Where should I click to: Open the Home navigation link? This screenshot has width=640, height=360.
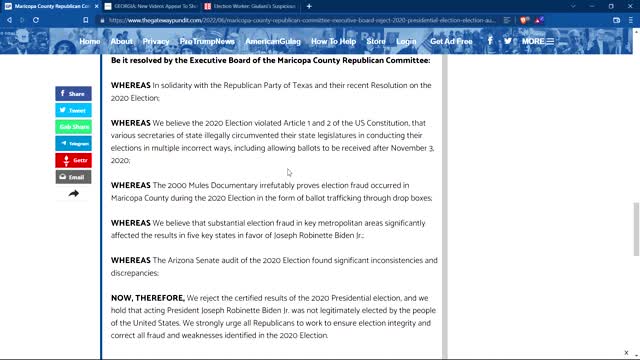click(89, 41)
